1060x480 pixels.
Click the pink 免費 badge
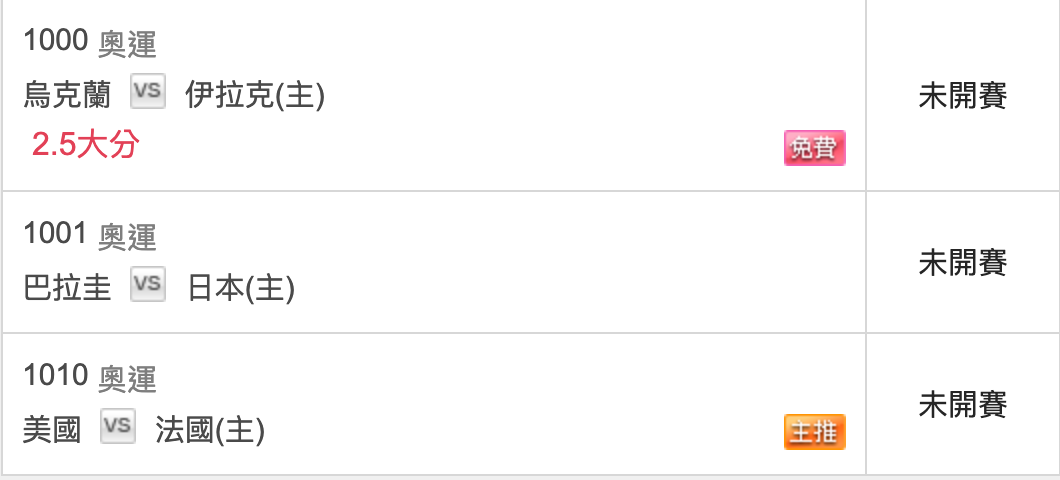(x=815, y=148)
